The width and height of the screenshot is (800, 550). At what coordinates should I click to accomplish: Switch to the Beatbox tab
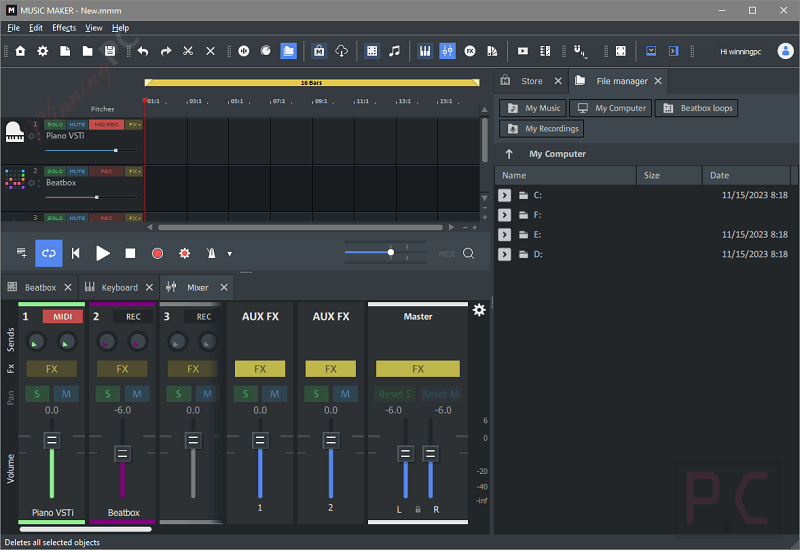(x=40, y=288)
